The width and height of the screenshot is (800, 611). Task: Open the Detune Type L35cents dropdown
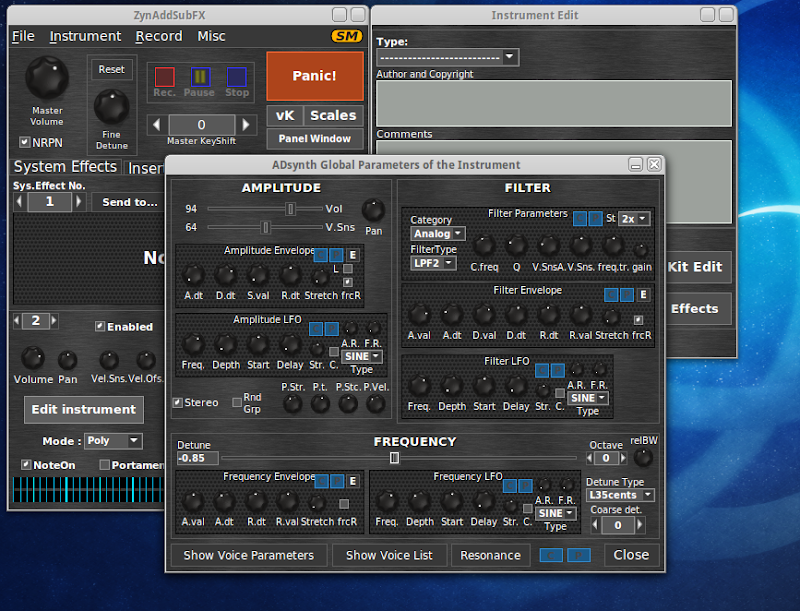coord(620,495)
